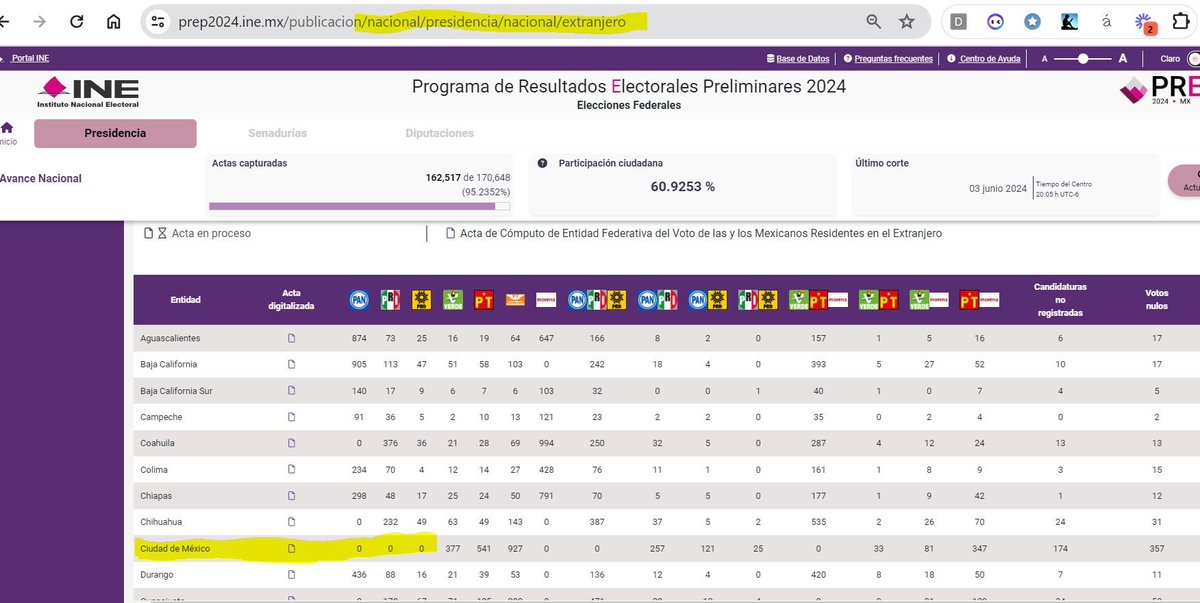Open the gray D browser extension

point(959,21)
